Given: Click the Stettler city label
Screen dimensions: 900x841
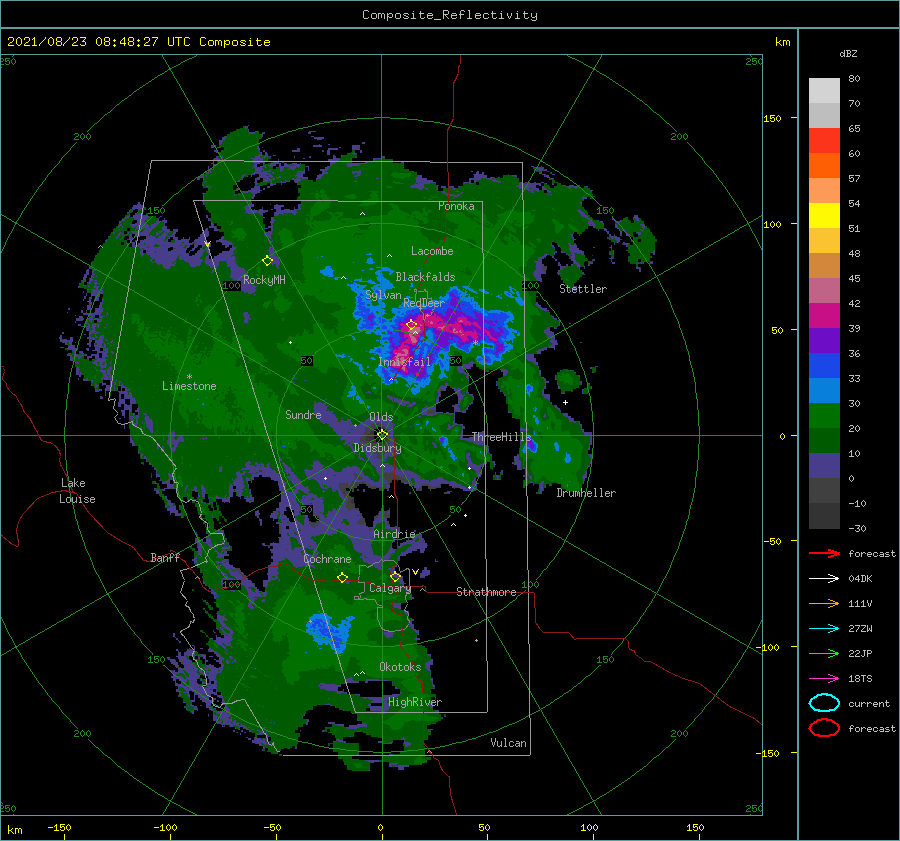Looking at the screenshot, I should tap(583, 289).
